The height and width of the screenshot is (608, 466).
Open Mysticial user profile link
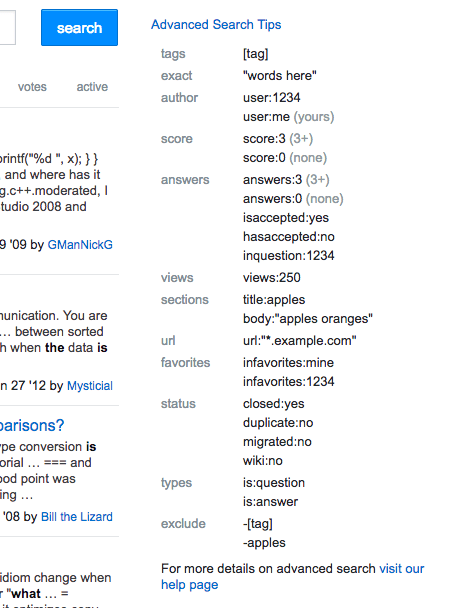(x=90, y=386)
